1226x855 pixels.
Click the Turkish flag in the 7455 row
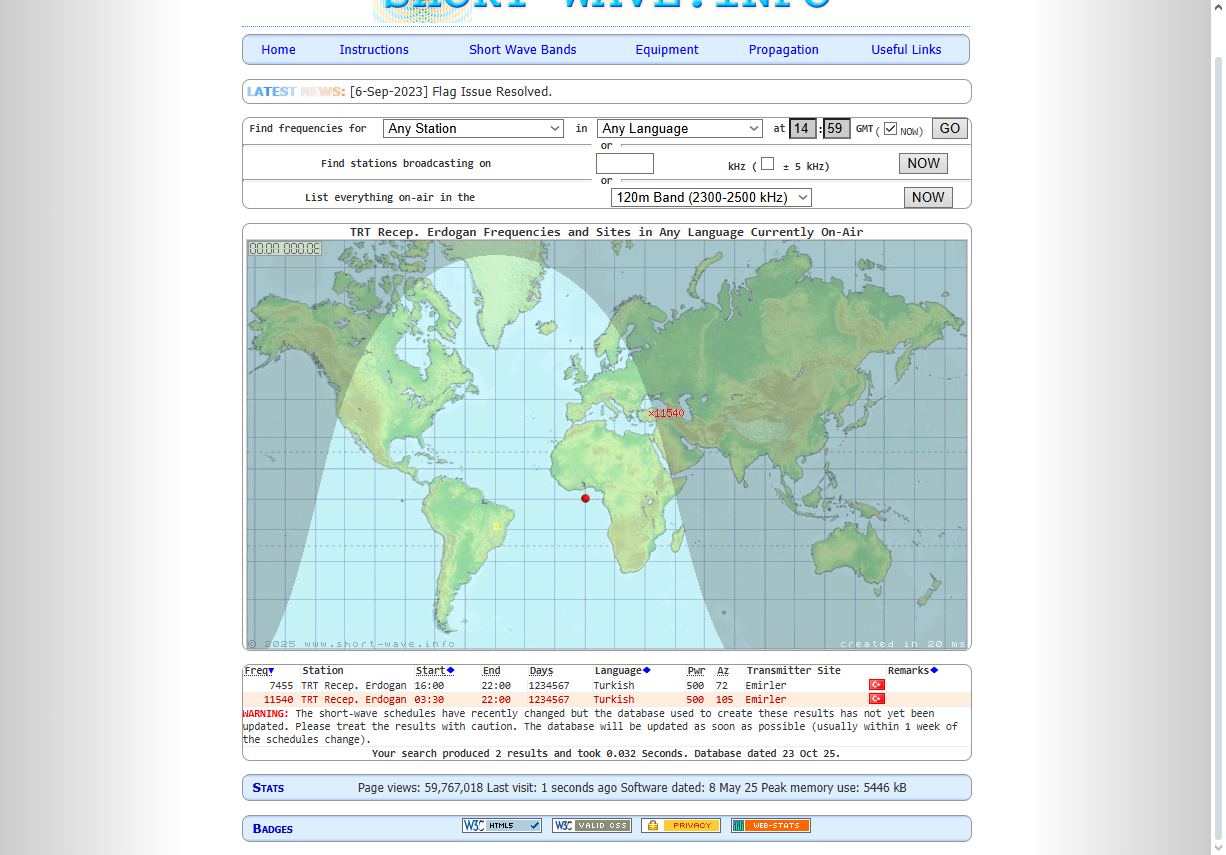pos(877,685)
